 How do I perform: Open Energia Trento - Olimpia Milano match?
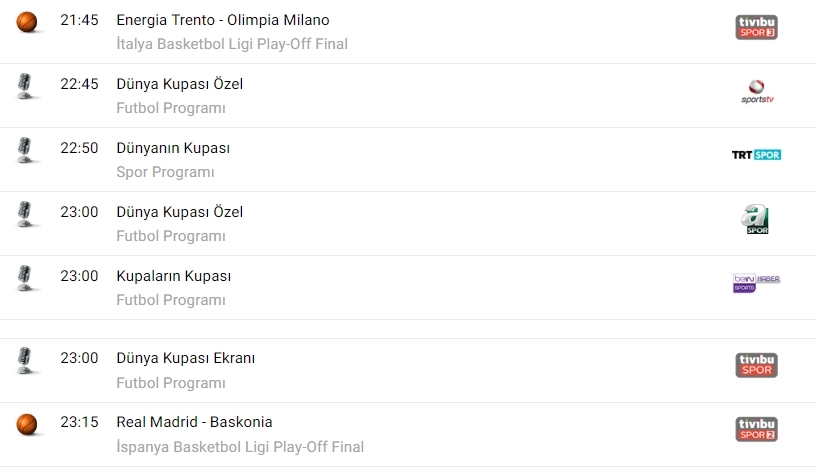pyautogui.click(x=223, y=20)
